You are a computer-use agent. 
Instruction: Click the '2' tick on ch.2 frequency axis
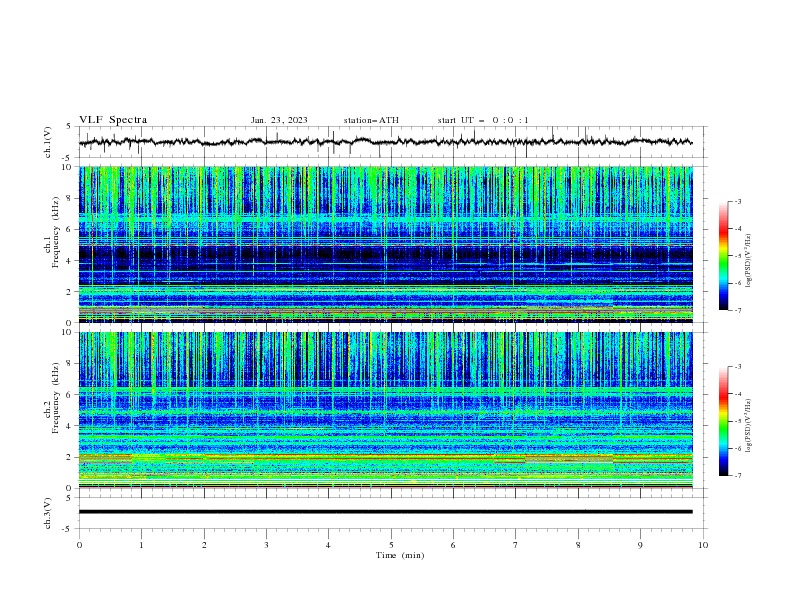[70, 457]
